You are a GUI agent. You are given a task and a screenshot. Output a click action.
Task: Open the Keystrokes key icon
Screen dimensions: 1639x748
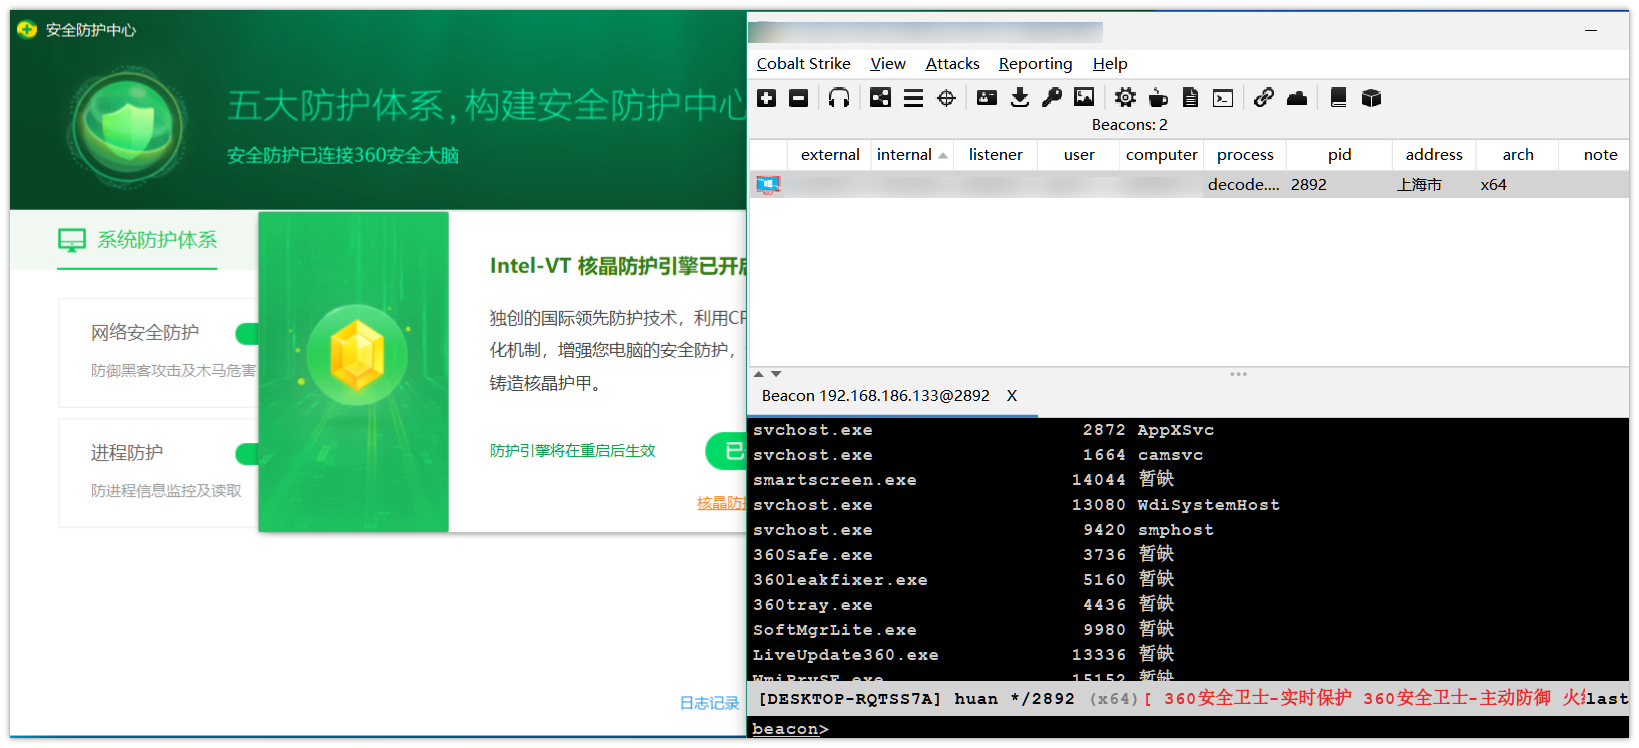(1051, 98)
